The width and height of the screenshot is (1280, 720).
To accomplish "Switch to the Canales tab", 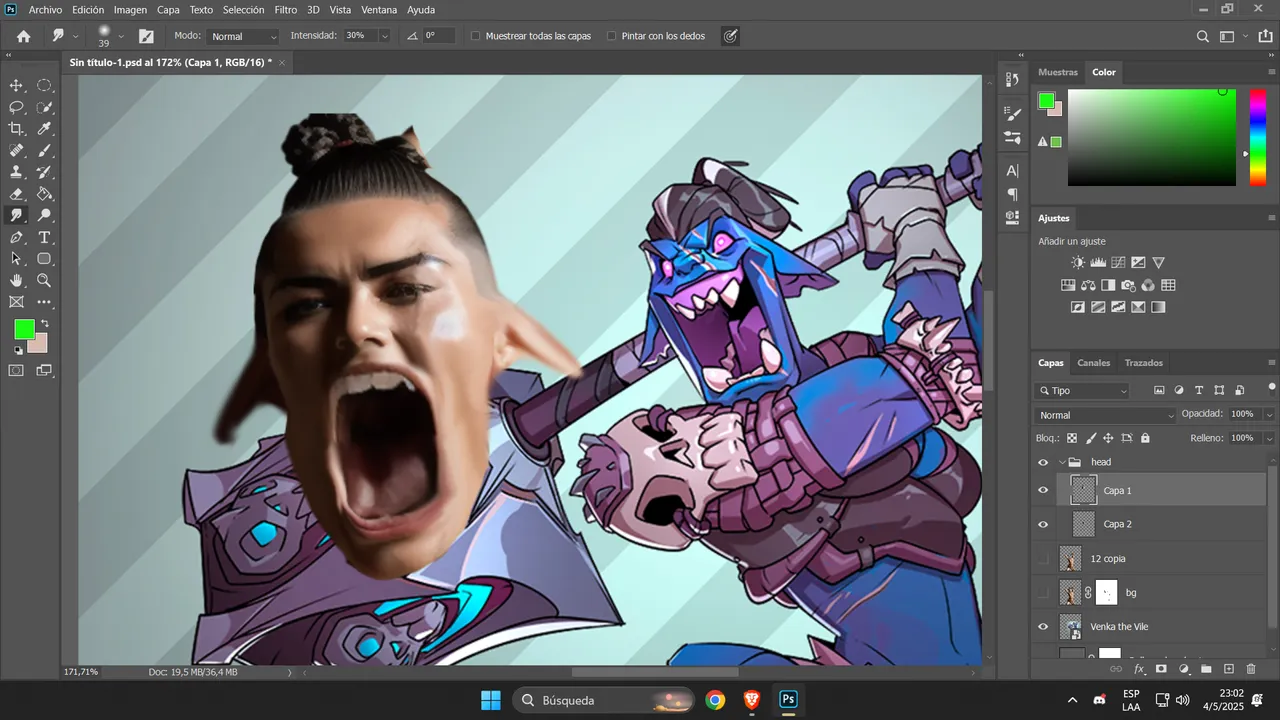I will coord(1094,363).
